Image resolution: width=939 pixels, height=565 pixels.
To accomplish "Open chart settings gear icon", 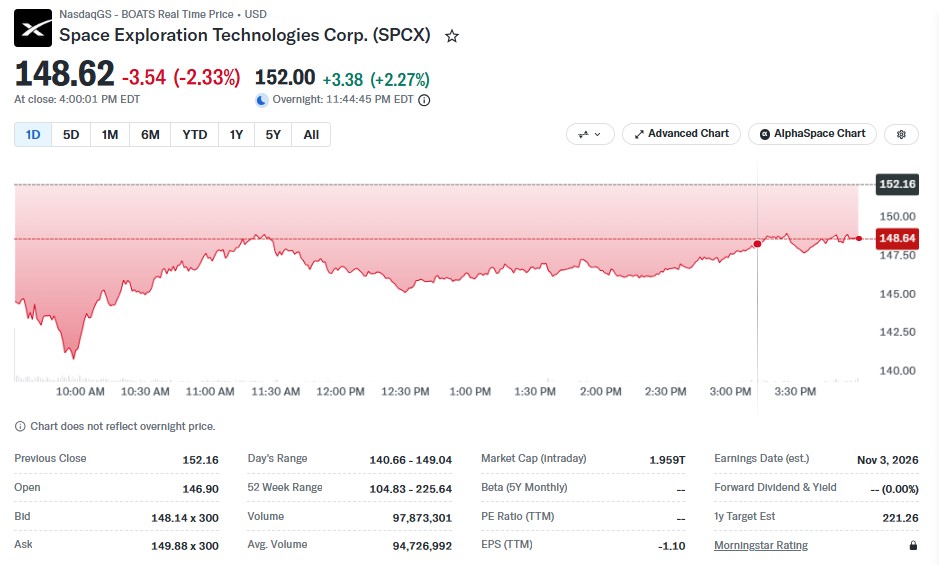I will click(901, 134).
